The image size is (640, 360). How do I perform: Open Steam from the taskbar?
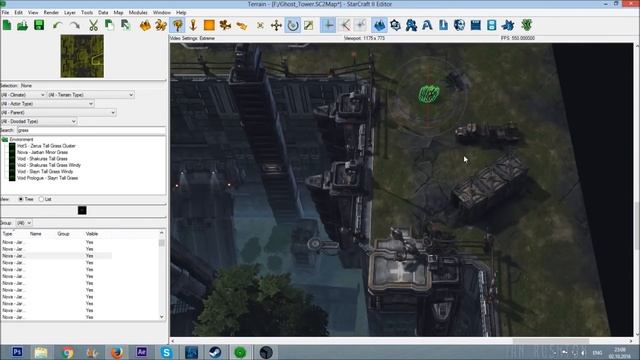click(215, 352)
